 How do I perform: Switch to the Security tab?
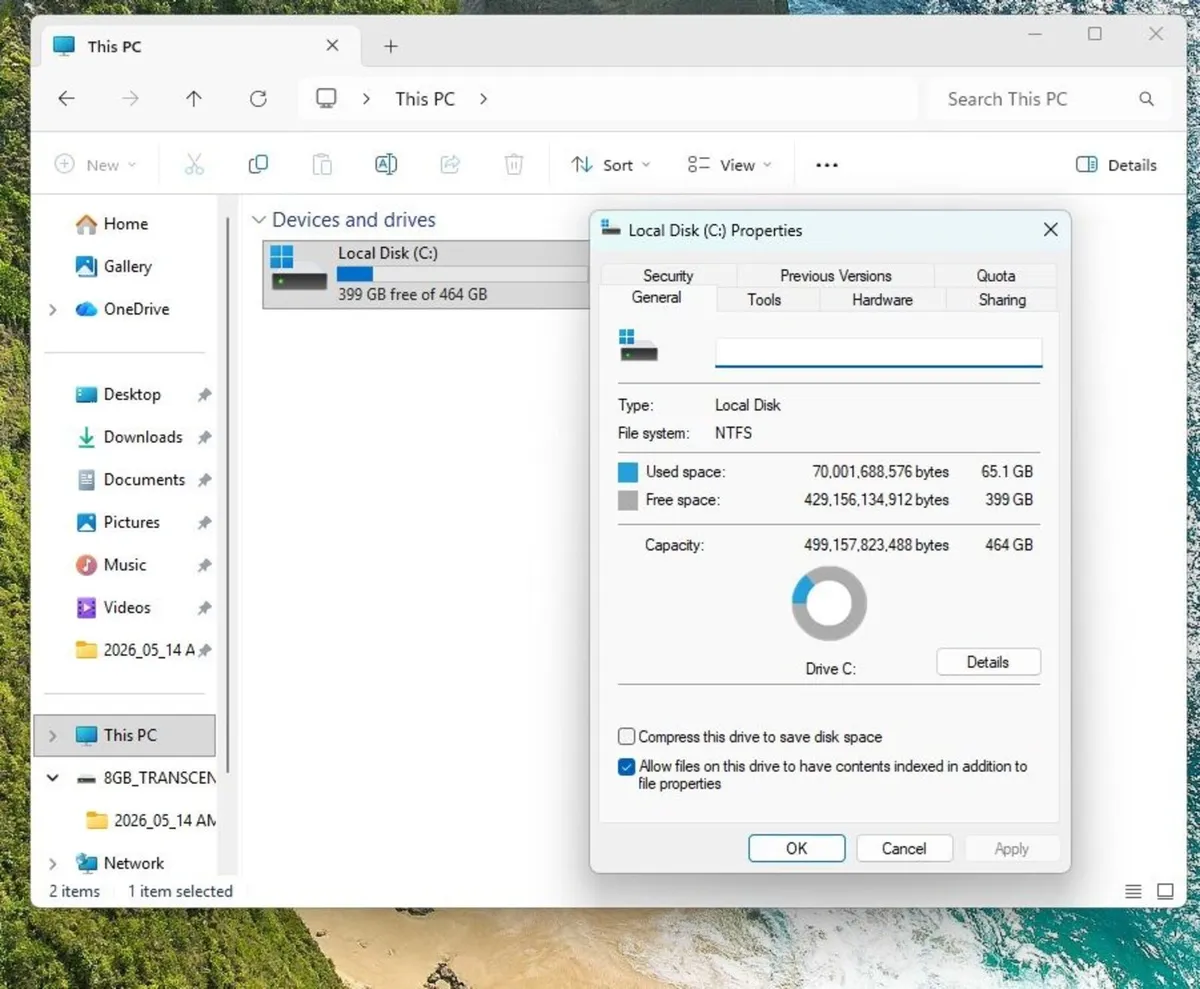[668, 275]
